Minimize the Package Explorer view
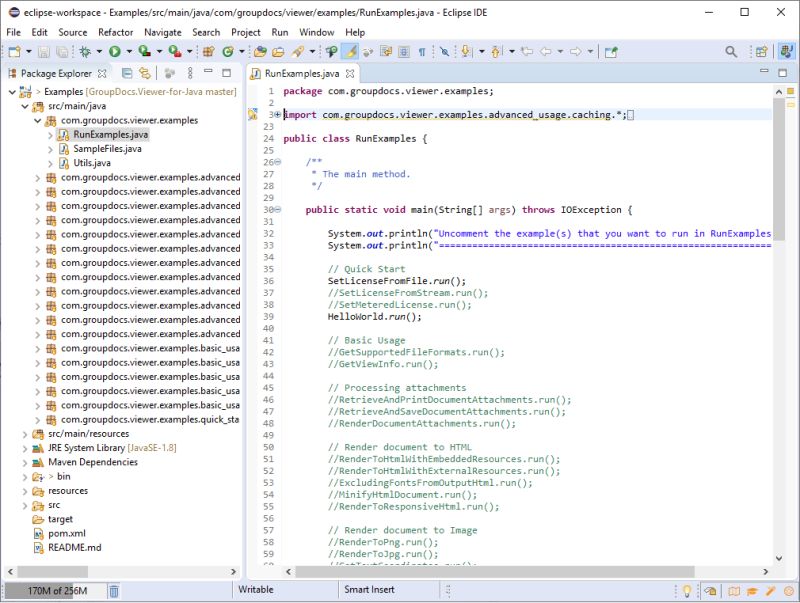The image size is (800, 603). coord(208,72)
